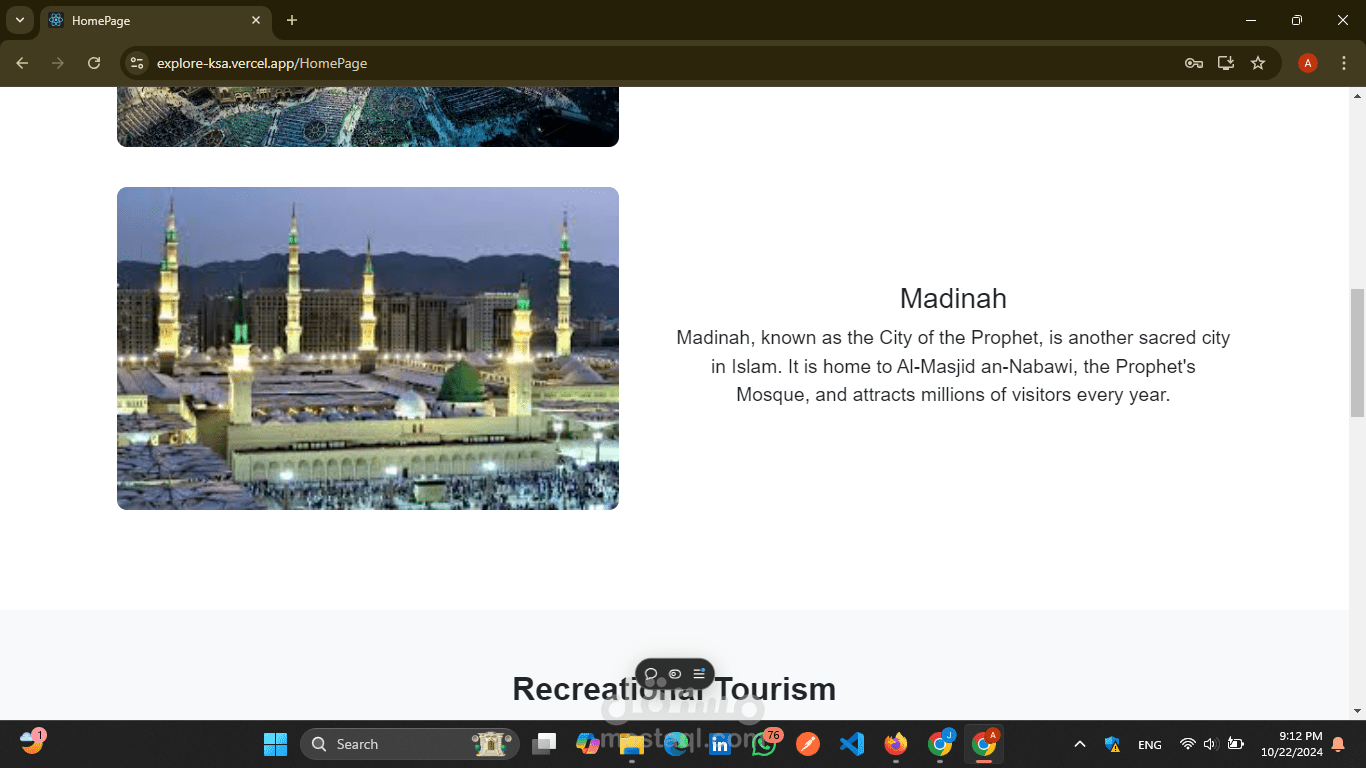Launch Copilot from the taskbar
1366x768 pixels.
[588, 744]
